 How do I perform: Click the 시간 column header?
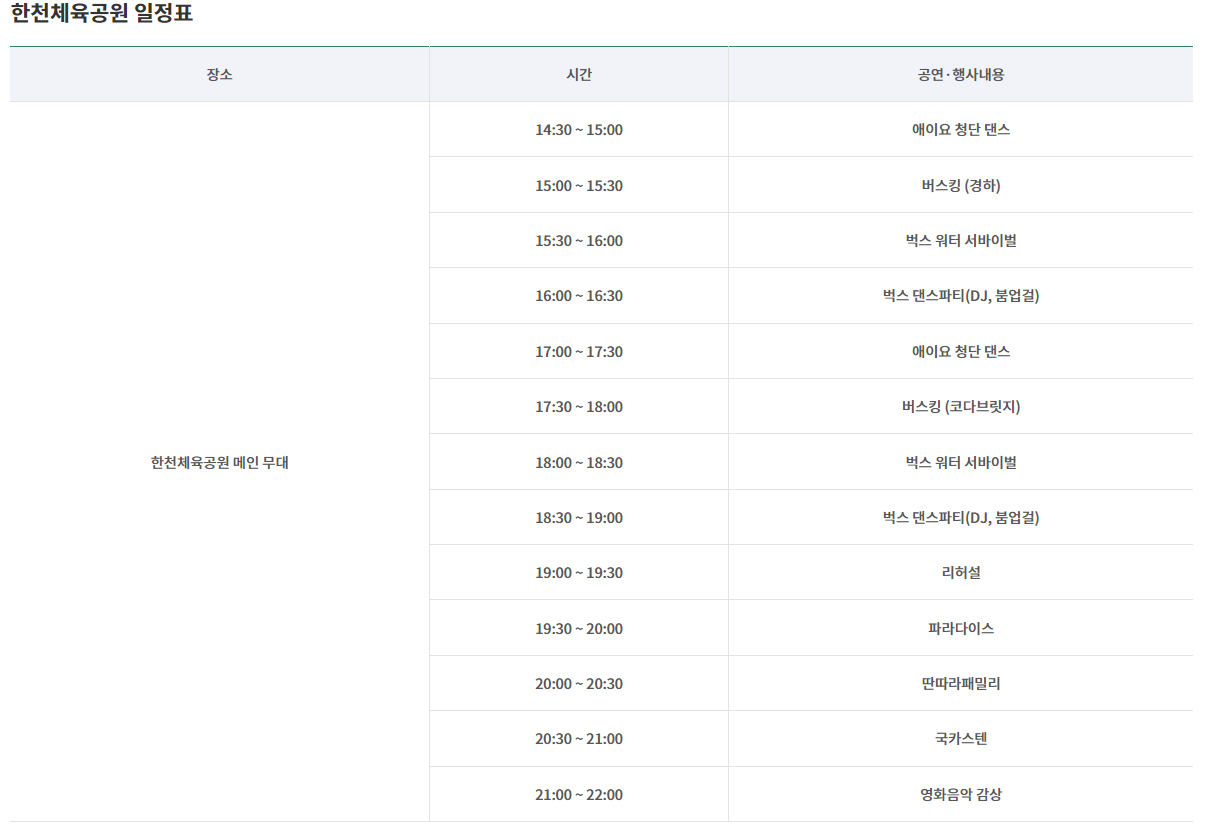point(579,74)
